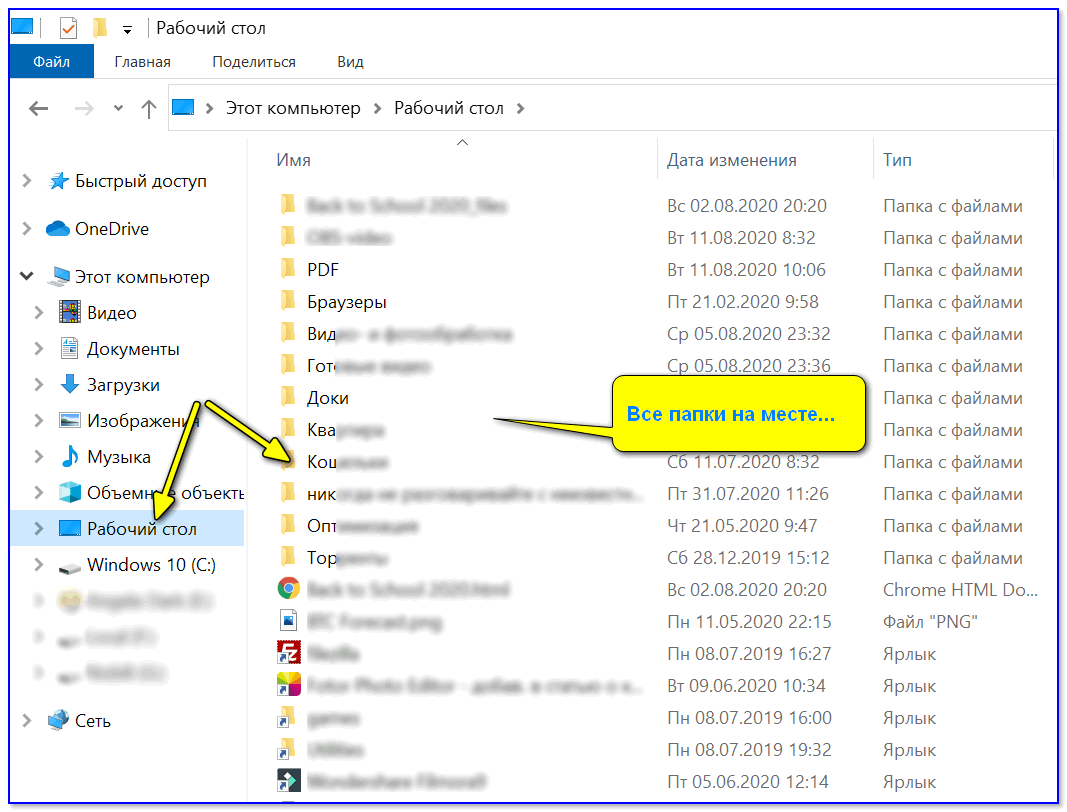Image resolution: width=1067 pixels, height=812 pixels.
Task: Select Сеть in the navigation pane
Action: coord(92,720)
